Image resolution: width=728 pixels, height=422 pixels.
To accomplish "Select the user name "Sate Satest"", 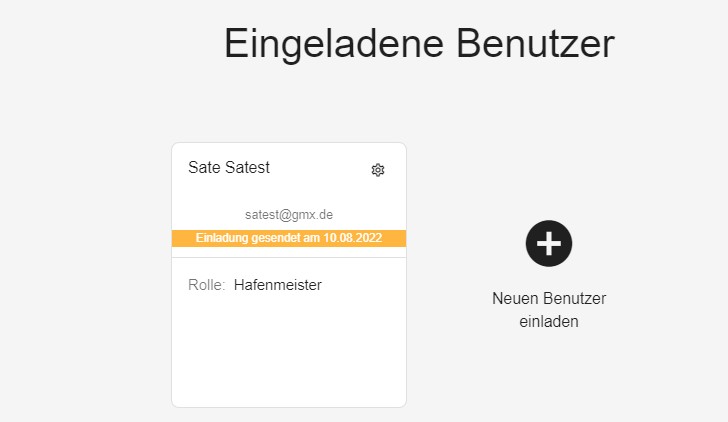I will 229,167.
